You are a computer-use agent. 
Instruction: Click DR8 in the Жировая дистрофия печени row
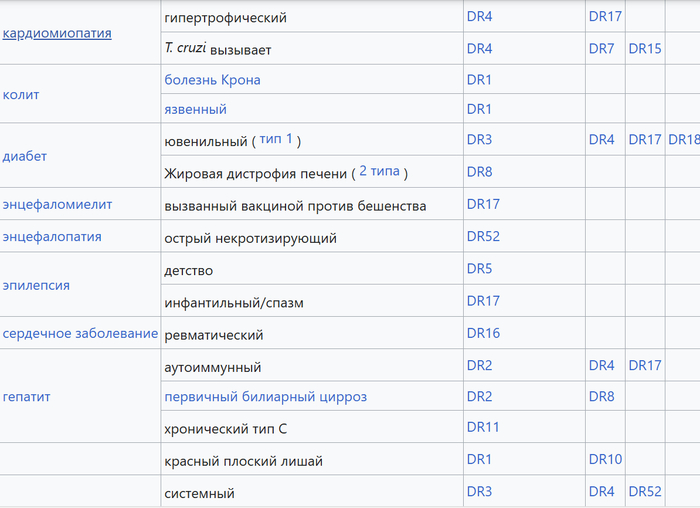click(479, 172)
